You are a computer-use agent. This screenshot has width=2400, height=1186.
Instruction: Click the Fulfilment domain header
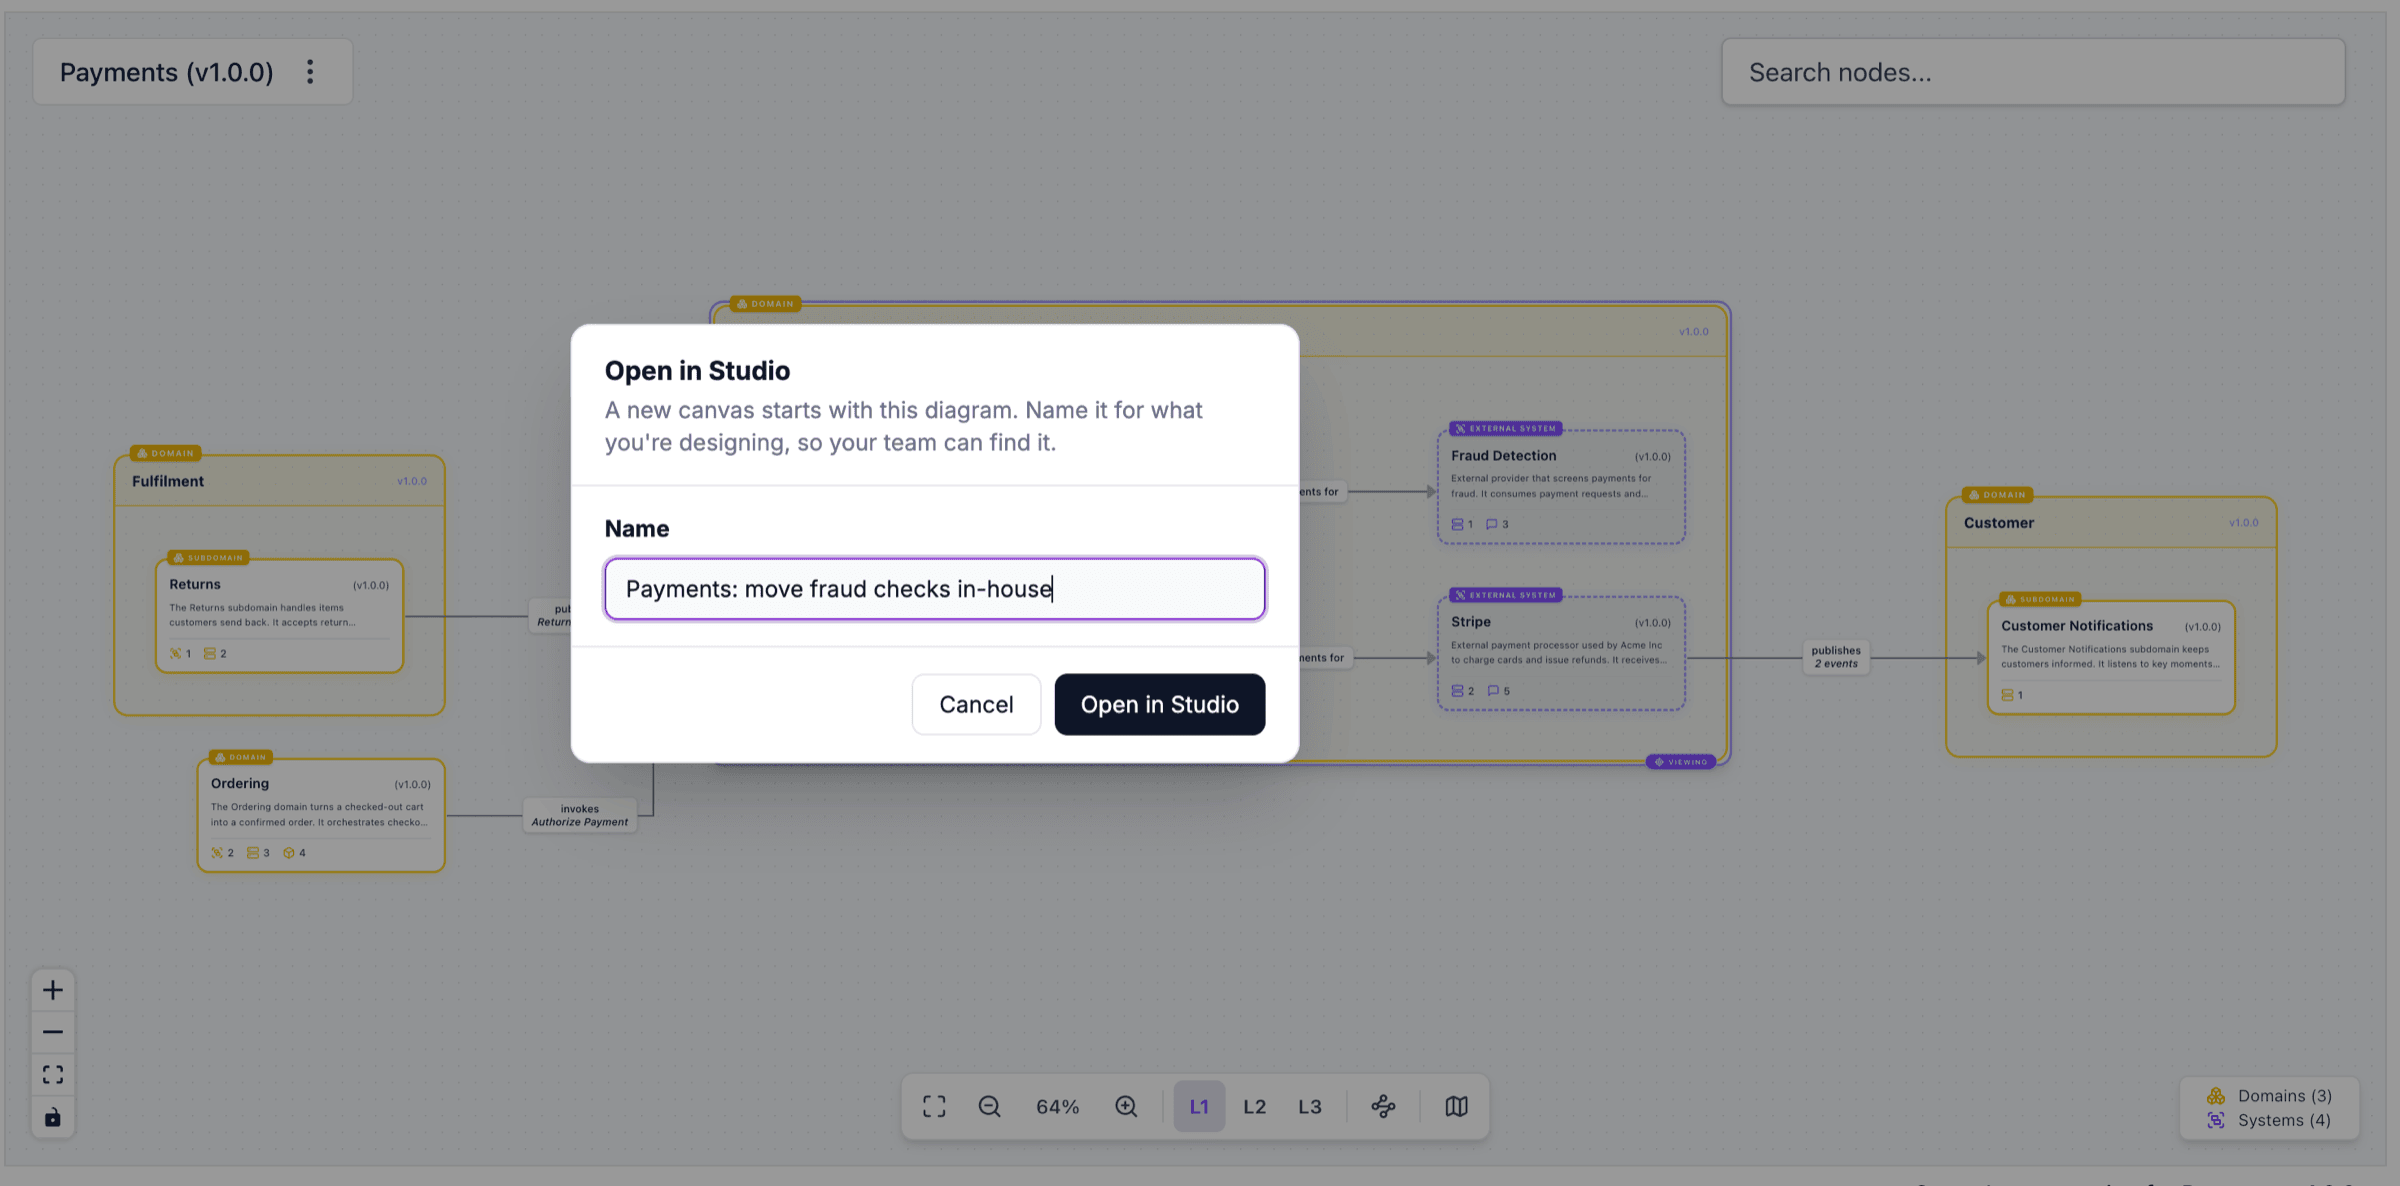point(279,481)
